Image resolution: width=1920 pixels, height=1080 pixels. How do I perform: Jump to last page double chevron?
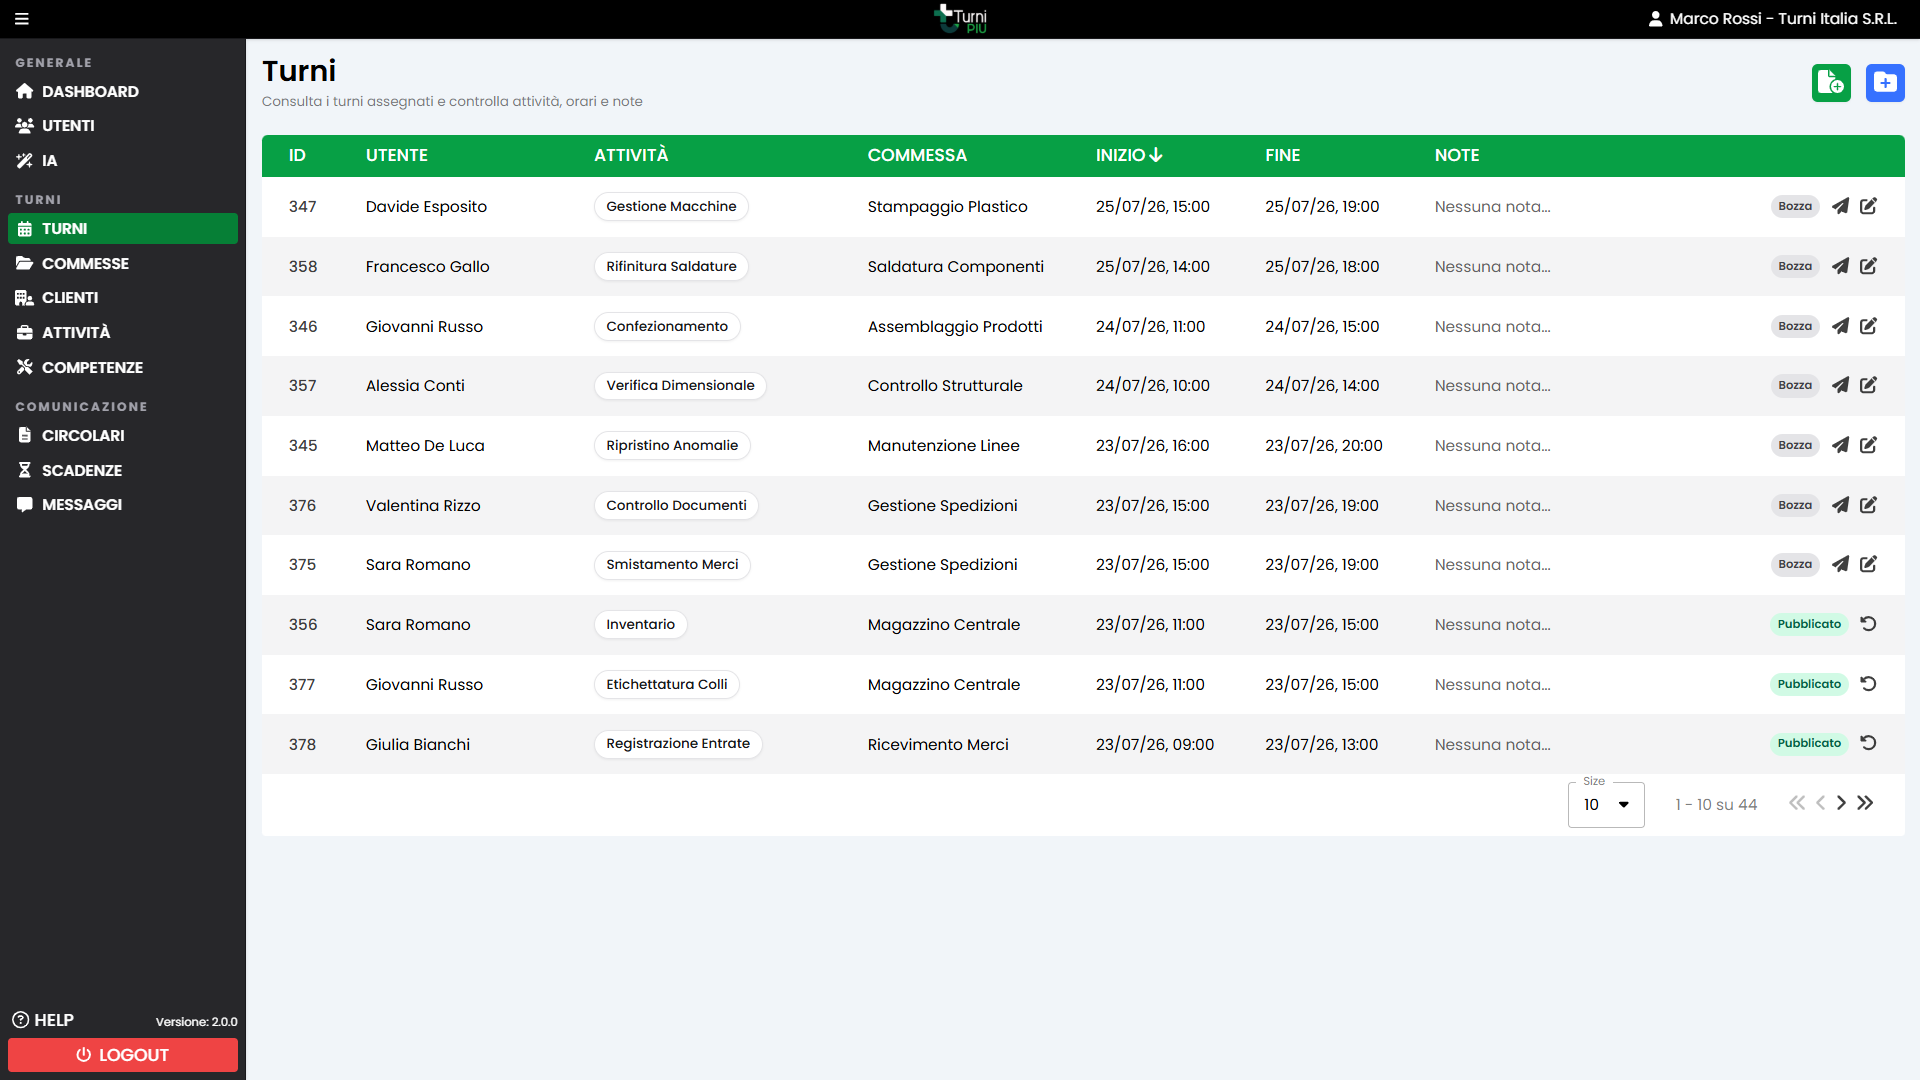(x=1865, y=803)
